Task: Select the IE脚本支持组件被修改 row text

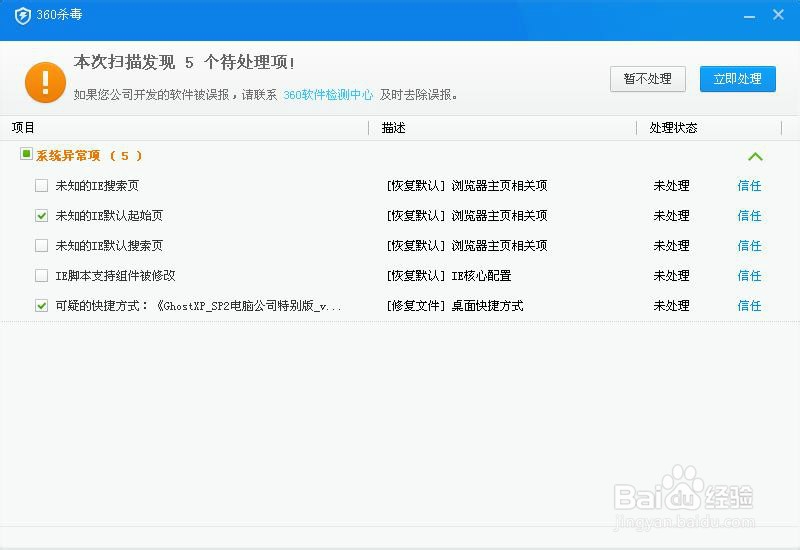Action: click(x=115, y=276)
